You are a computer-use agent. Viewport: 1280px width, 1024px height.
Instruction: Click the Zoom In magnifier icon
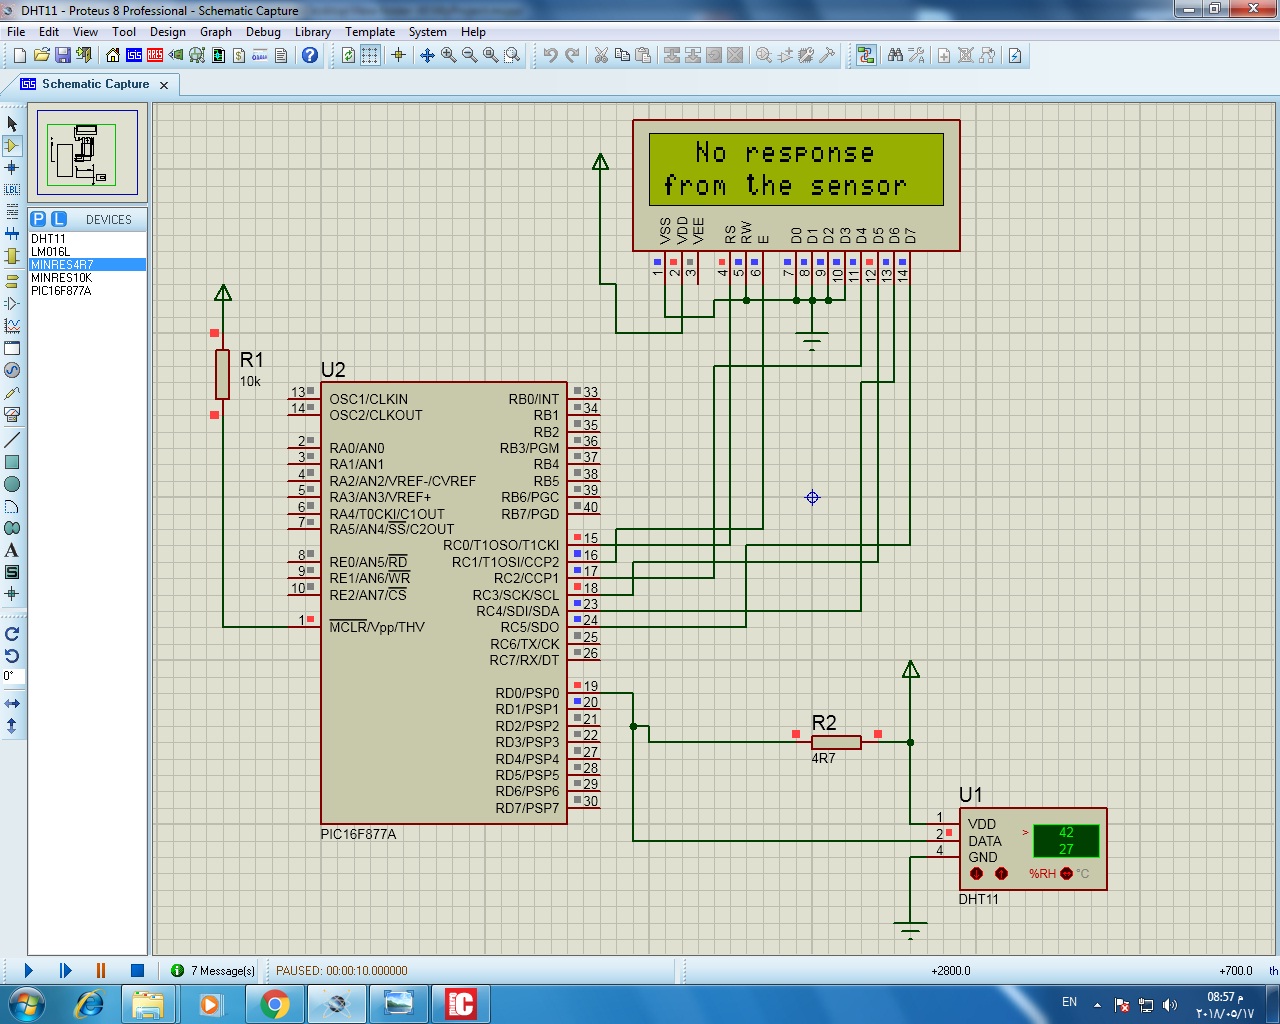(x=448, y=55)
